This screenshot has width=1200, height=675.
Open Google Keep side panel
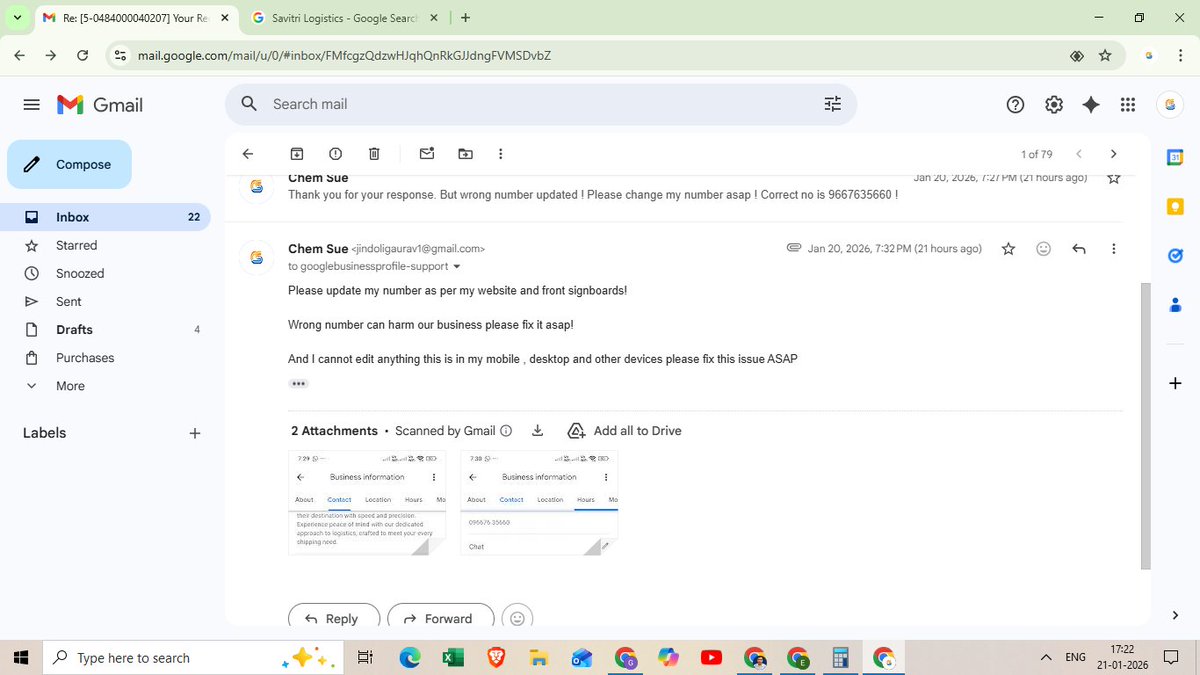click(1175, 206)
